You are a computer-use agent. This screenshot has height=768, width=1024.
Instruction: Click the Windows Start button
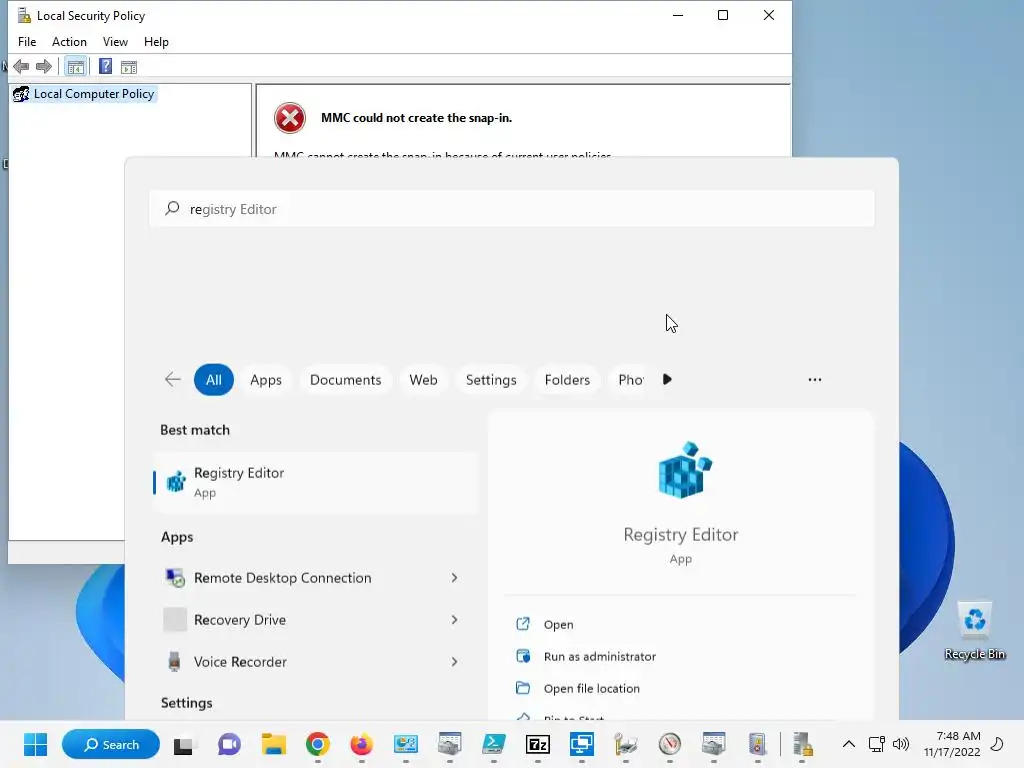[35, 744]
